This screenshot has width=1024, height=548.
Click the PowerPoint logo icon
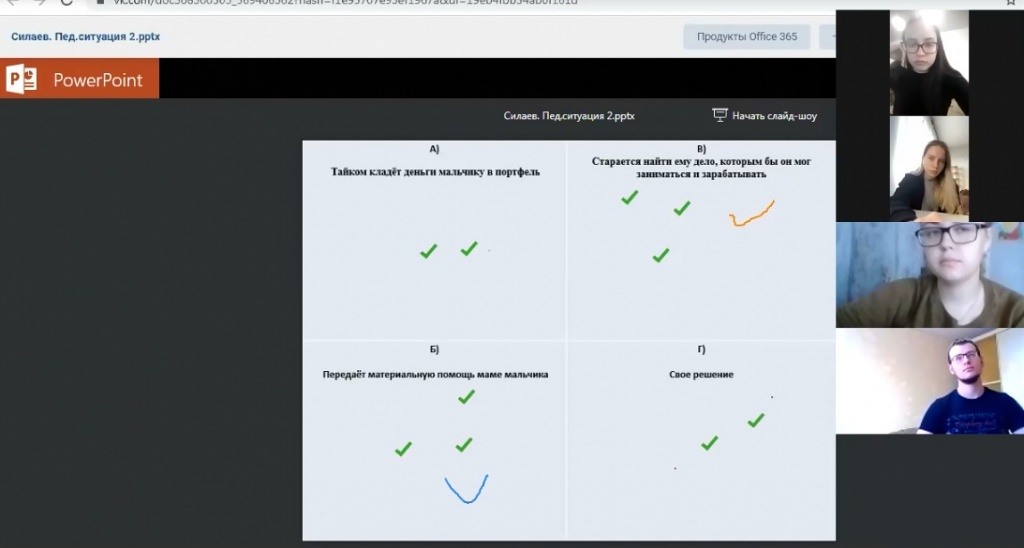pyautogui.click(x=22, y=79)
